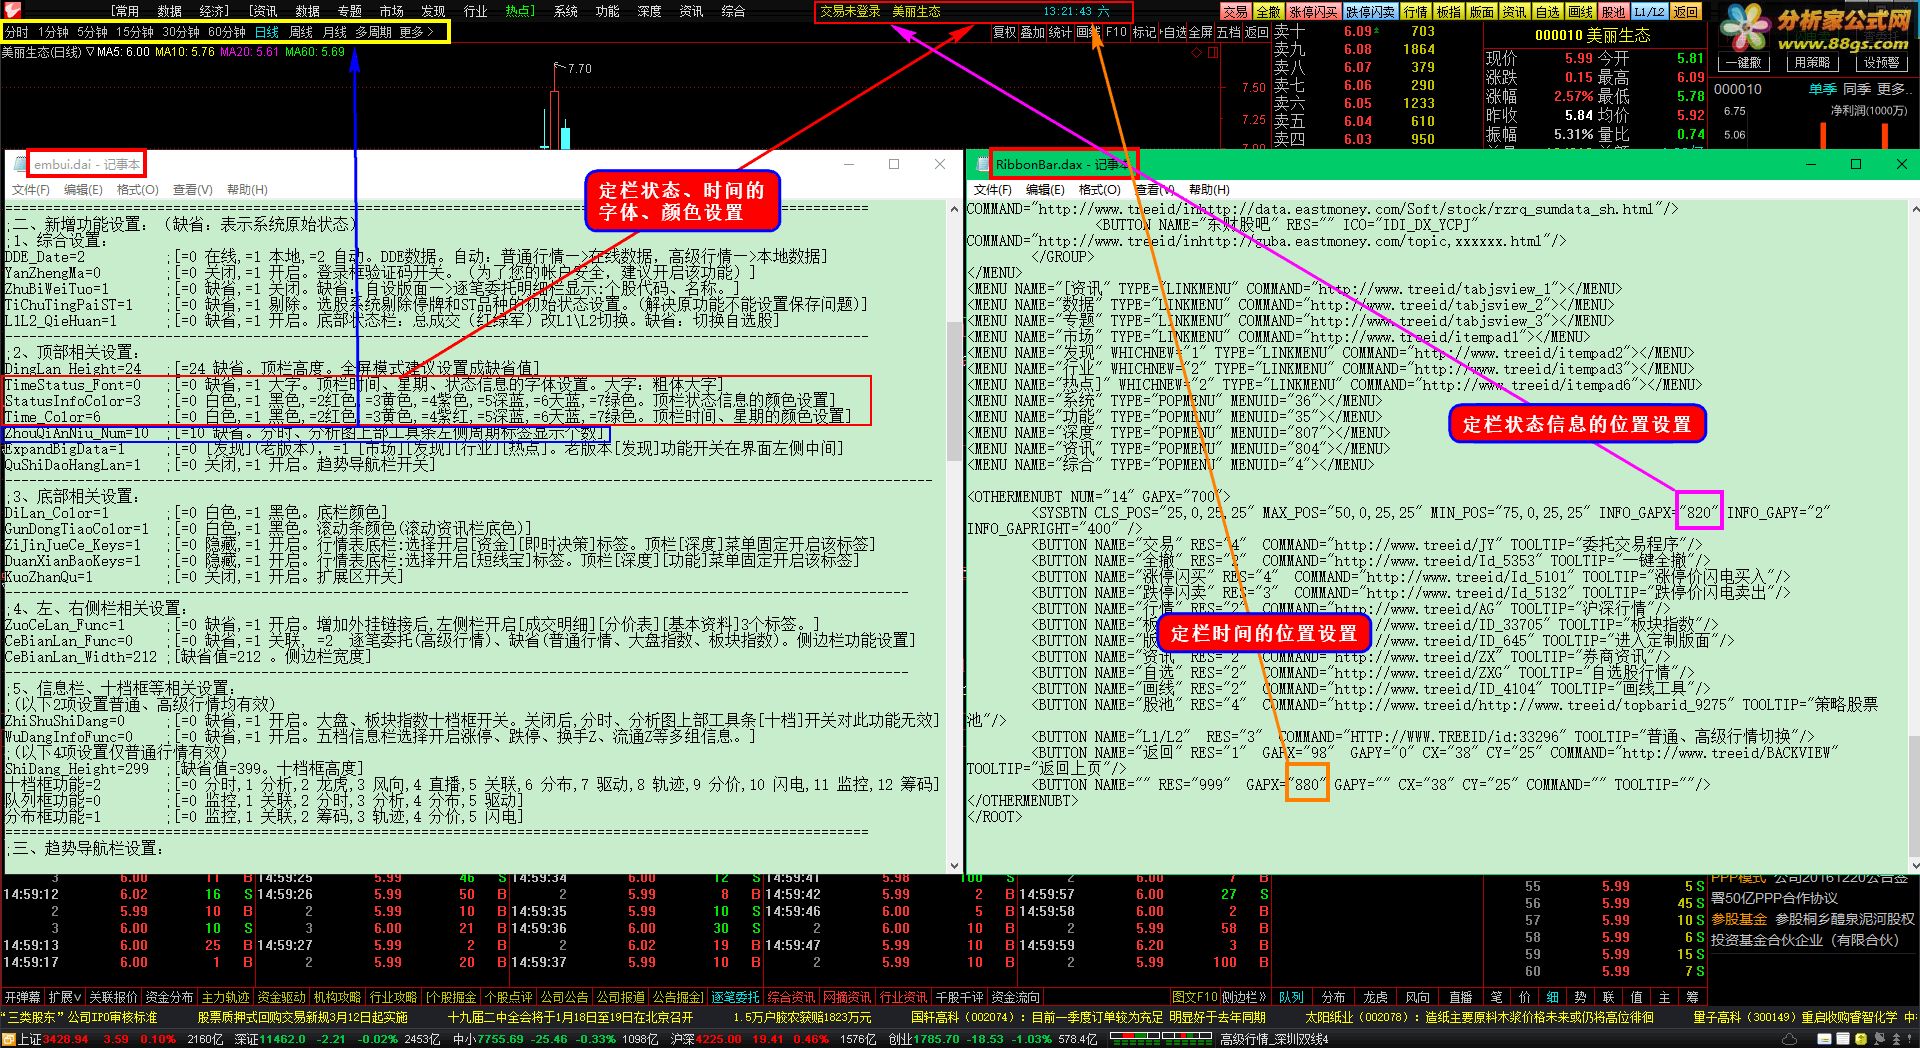Select 单季 single-quarter financial view
The height and width of the screenshot is (1048, 1920).
[1822, 89]
